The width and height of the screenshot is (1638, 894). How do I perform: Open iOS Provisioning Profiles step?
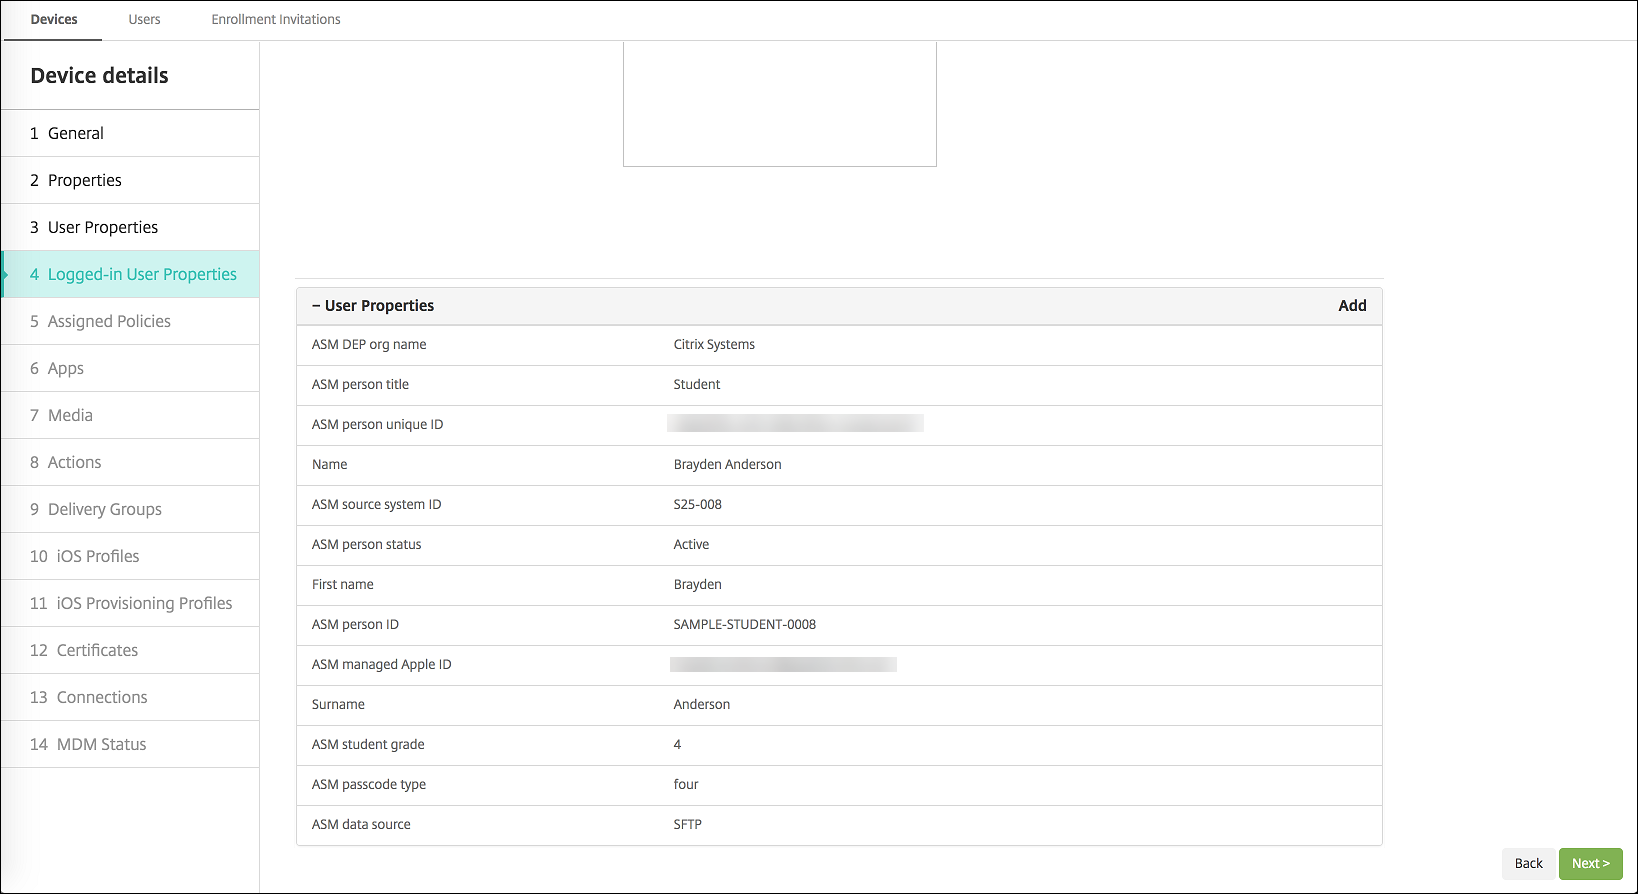click(144, 603)
